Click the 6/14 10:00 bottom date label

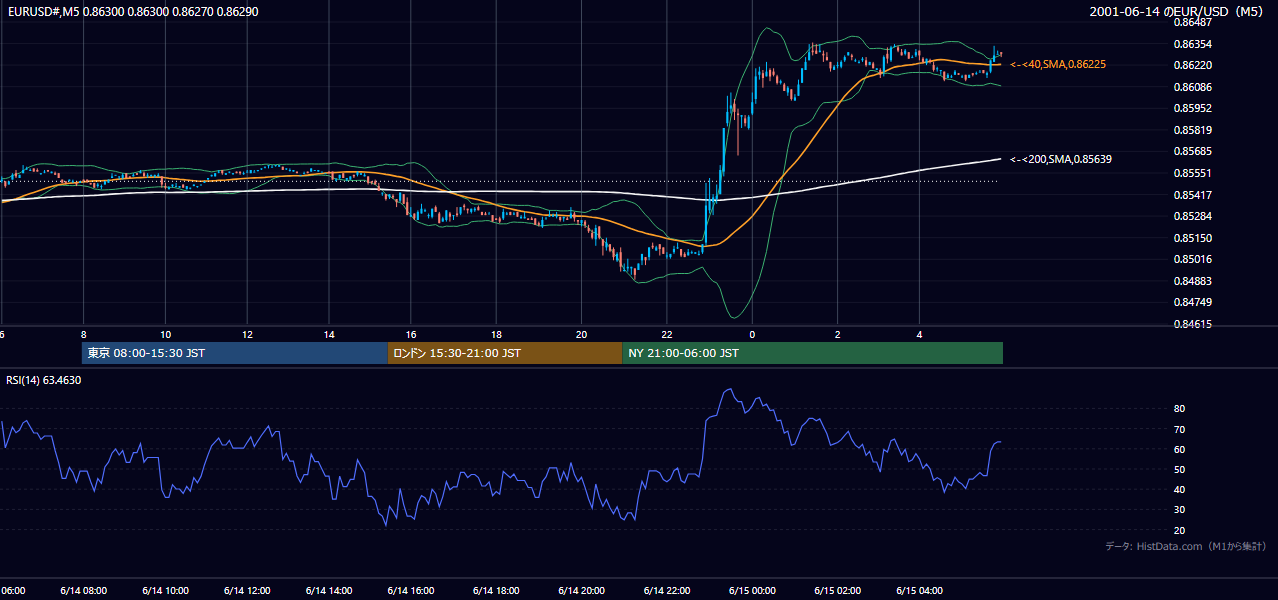click(164, 591)
